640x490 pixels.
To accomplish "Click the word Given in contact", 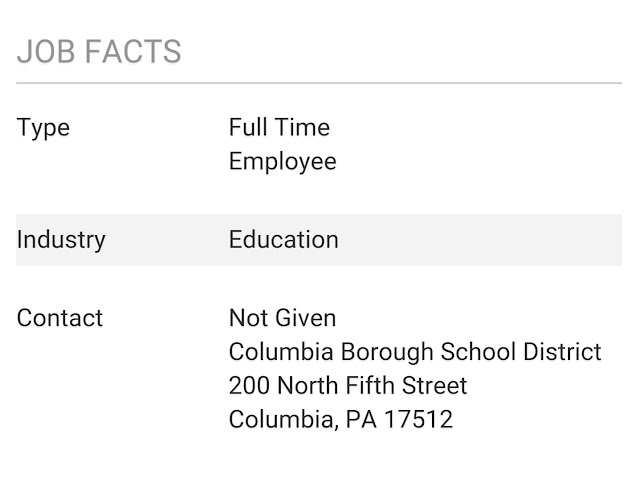I will [306, 318].
